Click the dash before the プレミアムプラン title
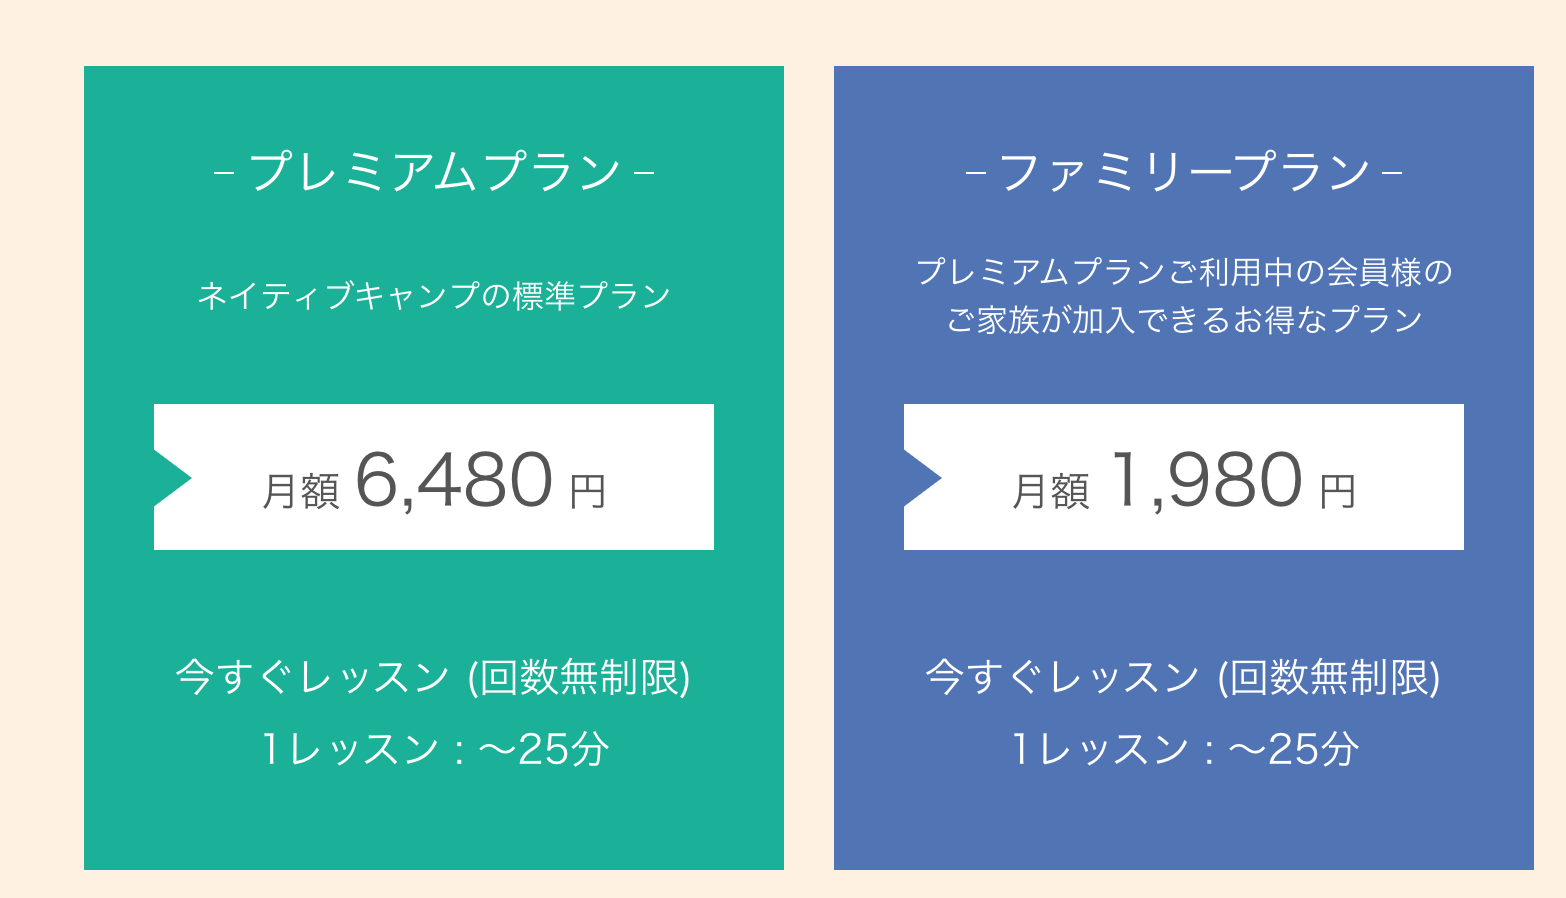Screen dimensions: 1566x898 [224, 173]
